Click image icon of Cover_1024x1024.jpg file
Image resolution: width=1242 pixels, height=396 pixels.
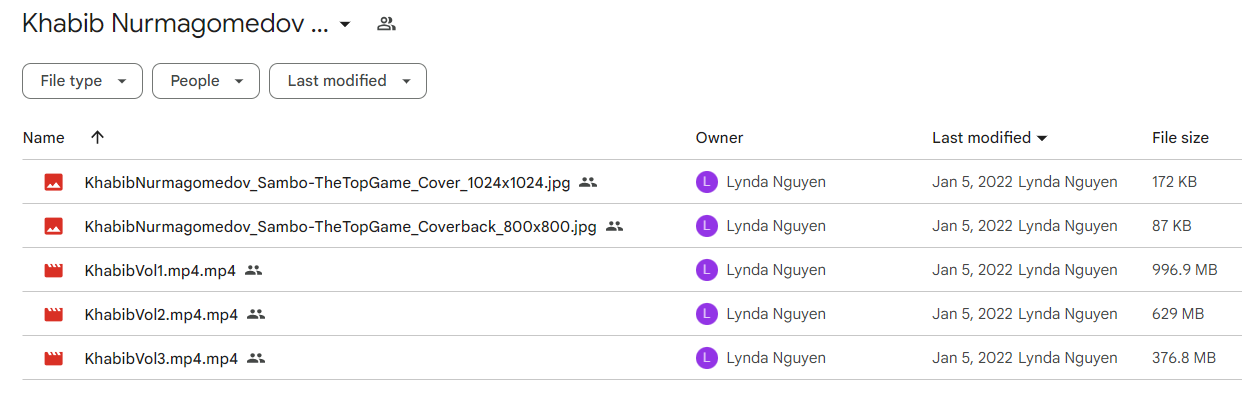[x=54, y=182]
